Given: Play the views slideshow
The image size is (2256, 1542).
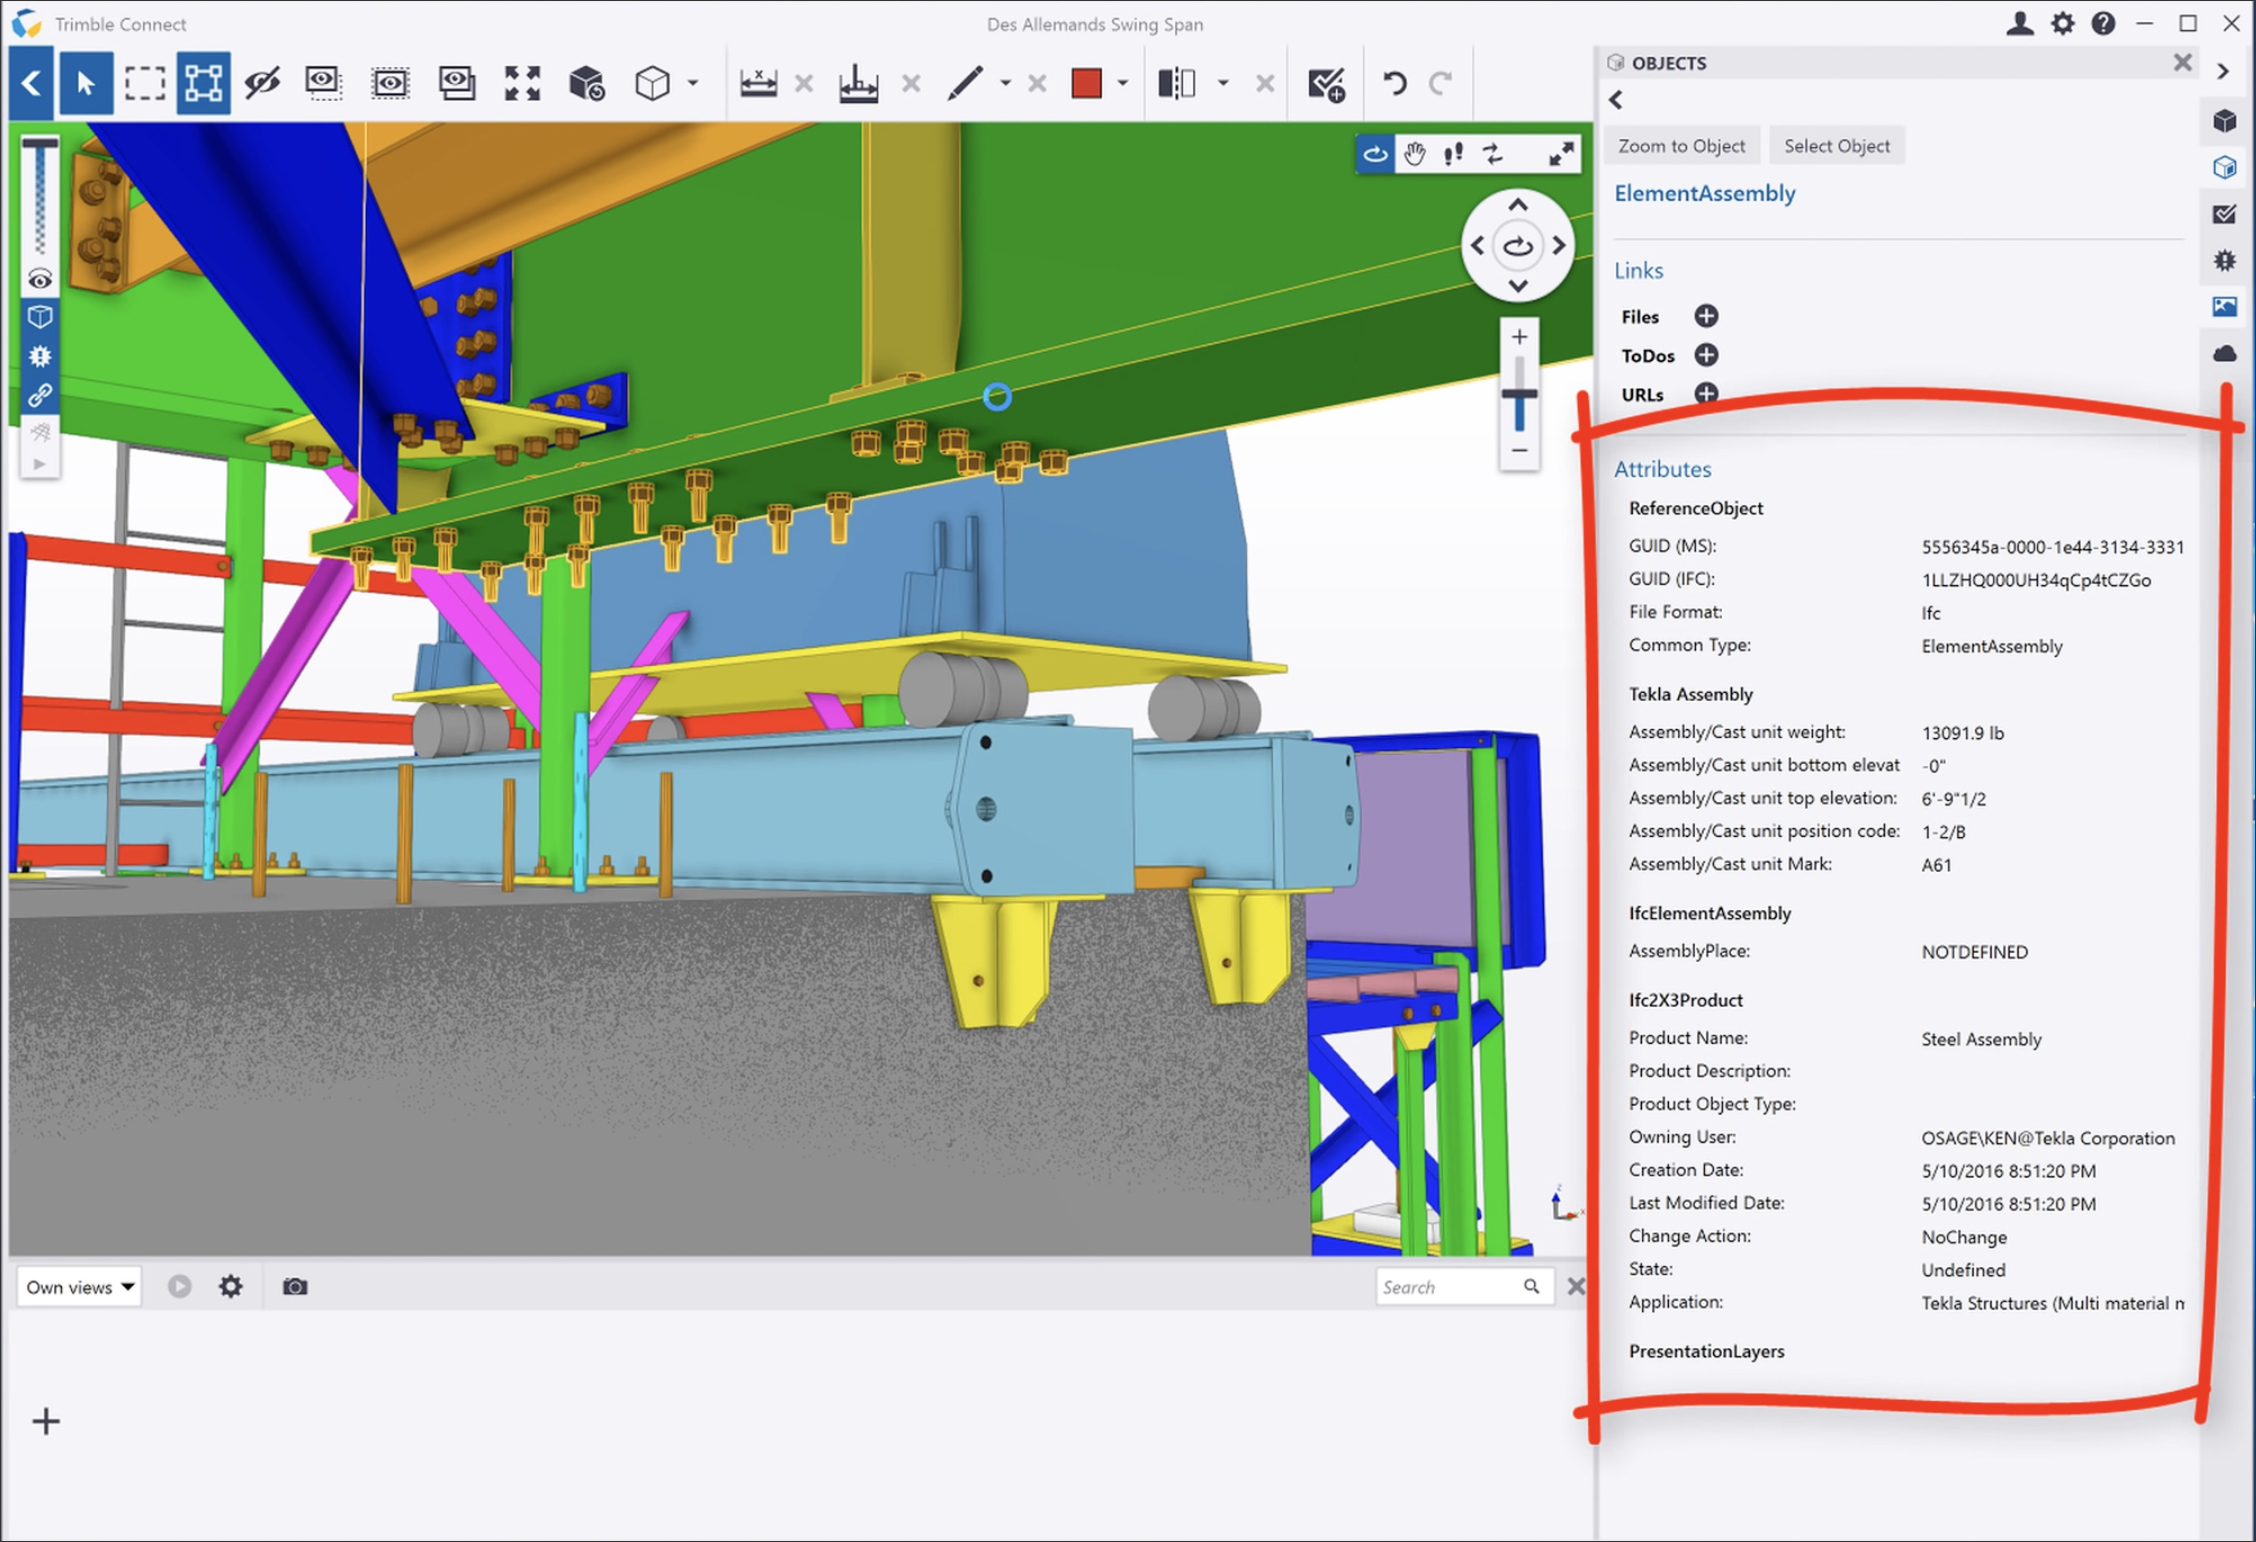Looking at the screenshot, I should tap(180, 1287).
